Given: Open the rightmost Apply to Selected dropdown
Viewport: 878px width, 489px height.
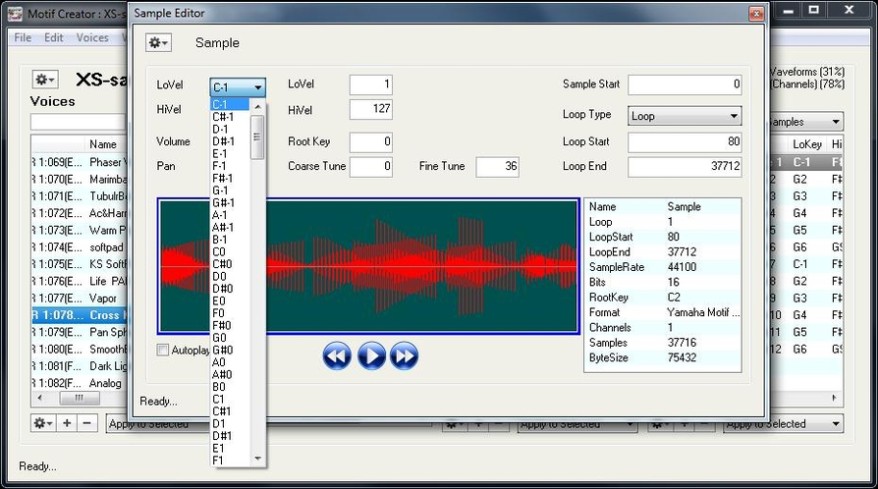Looking at the screenshot, I should 783,424.
